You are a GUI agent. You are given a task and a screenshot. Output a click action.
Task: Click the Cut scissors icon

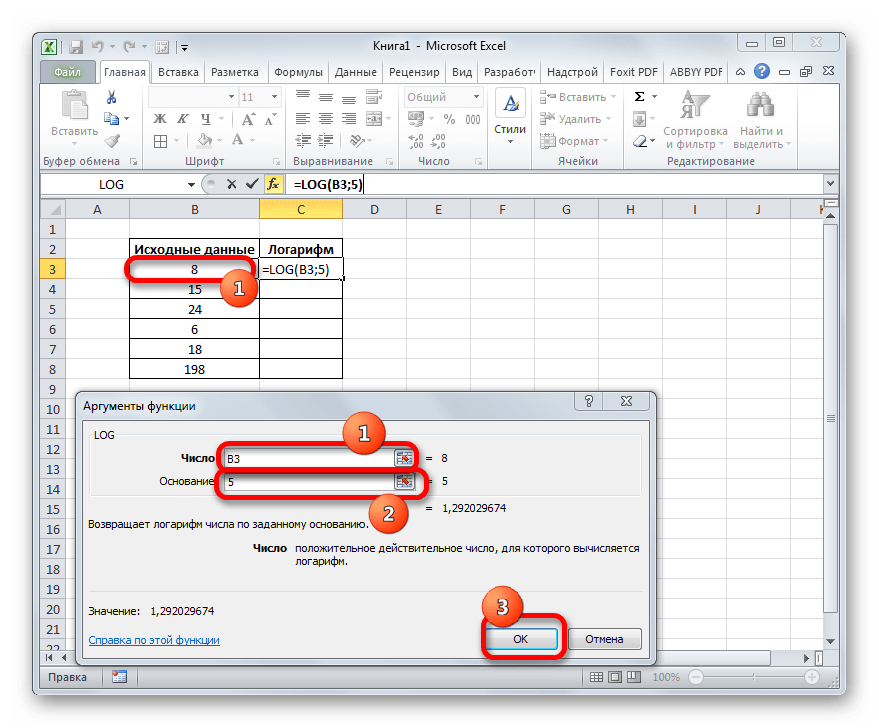tap(111, 97)
